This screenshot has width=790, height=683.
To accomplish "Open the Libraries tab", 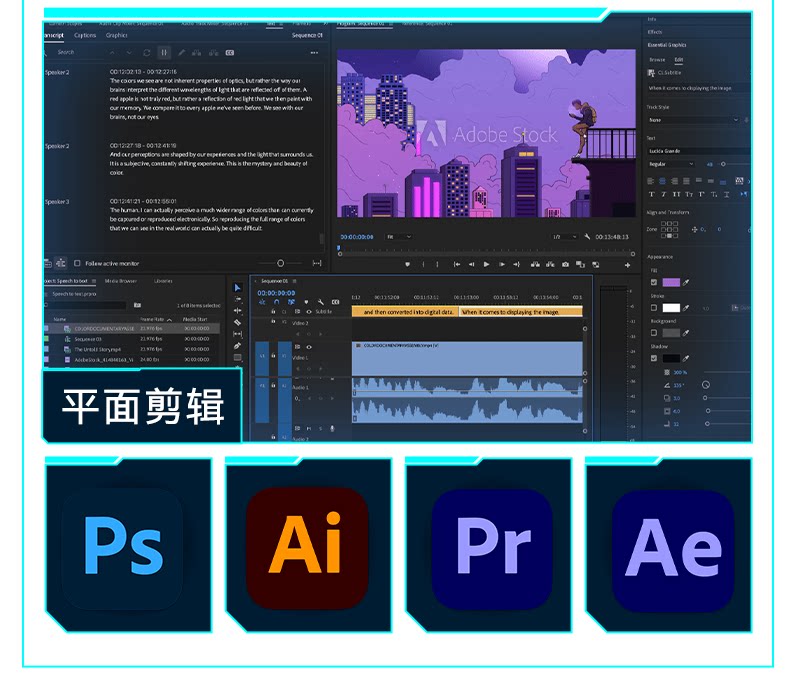I will point(163,281).
